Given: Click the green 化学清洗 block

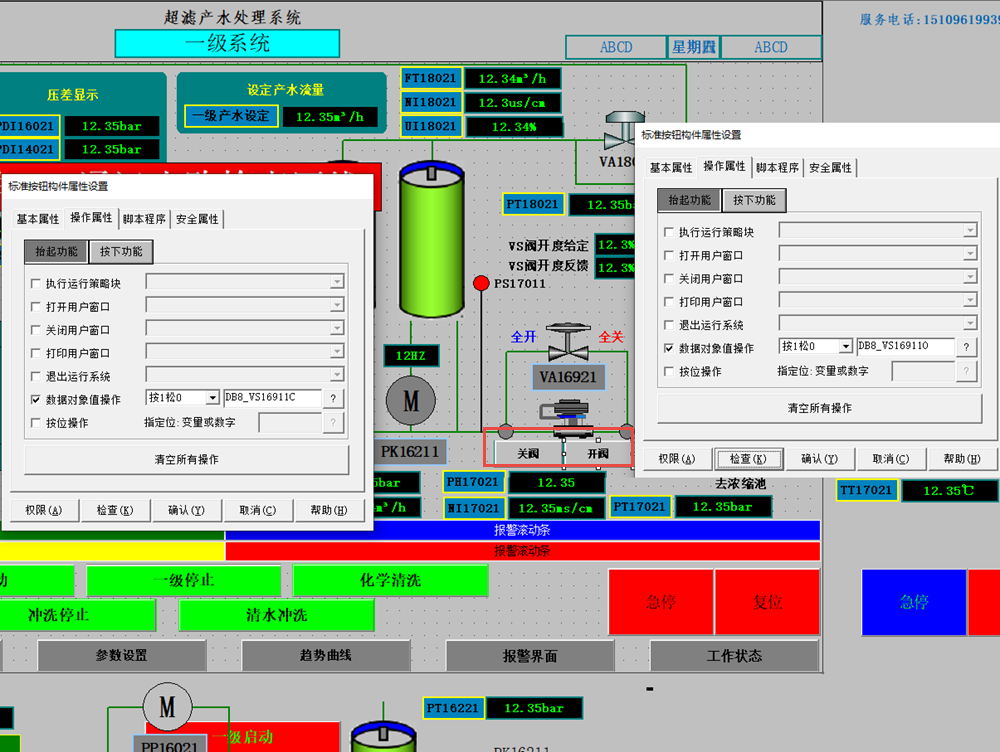Looking at the screenshot, I should point(390,580).
